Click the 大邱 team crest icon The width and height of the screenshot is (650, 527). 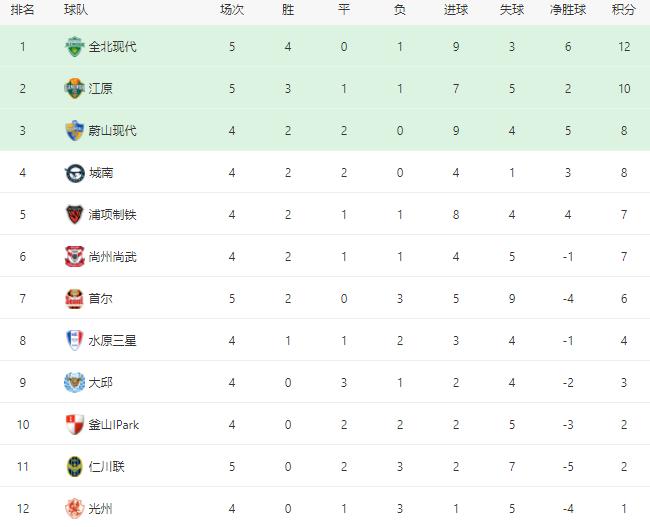pos(75,383)
